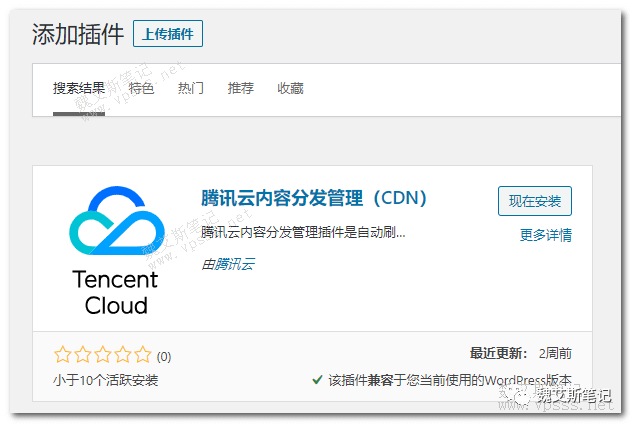The width and height of the screenshot is (632, 424).
Task: Click the plugin description text
Action: (x=303, y=232)
